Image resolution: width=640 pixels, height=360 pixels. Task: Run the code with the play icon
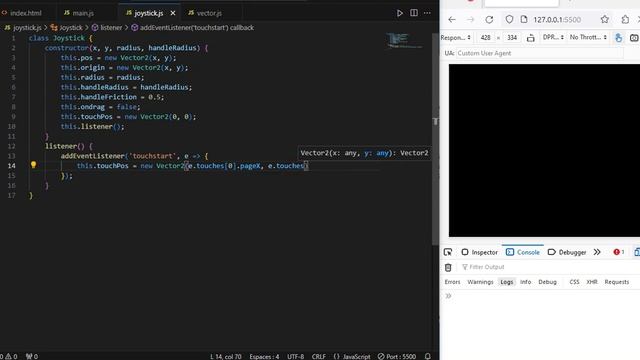400,13
